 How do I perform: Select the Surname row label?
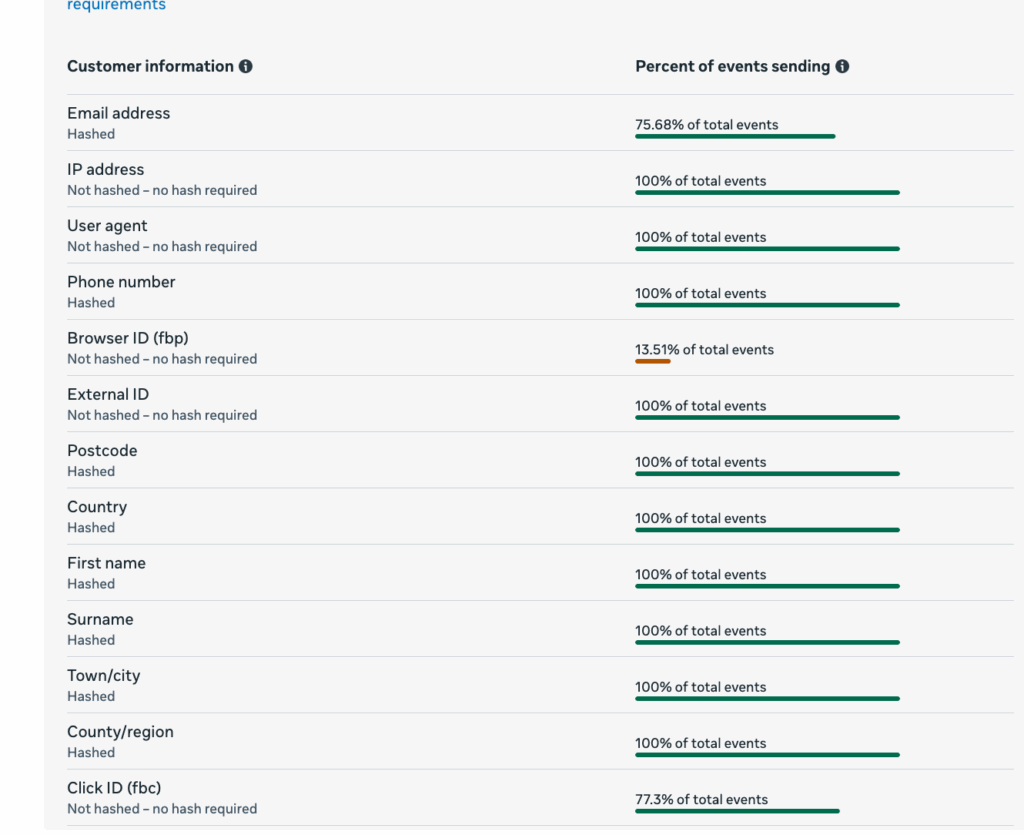pyautogui.click(x=100, y=619)
